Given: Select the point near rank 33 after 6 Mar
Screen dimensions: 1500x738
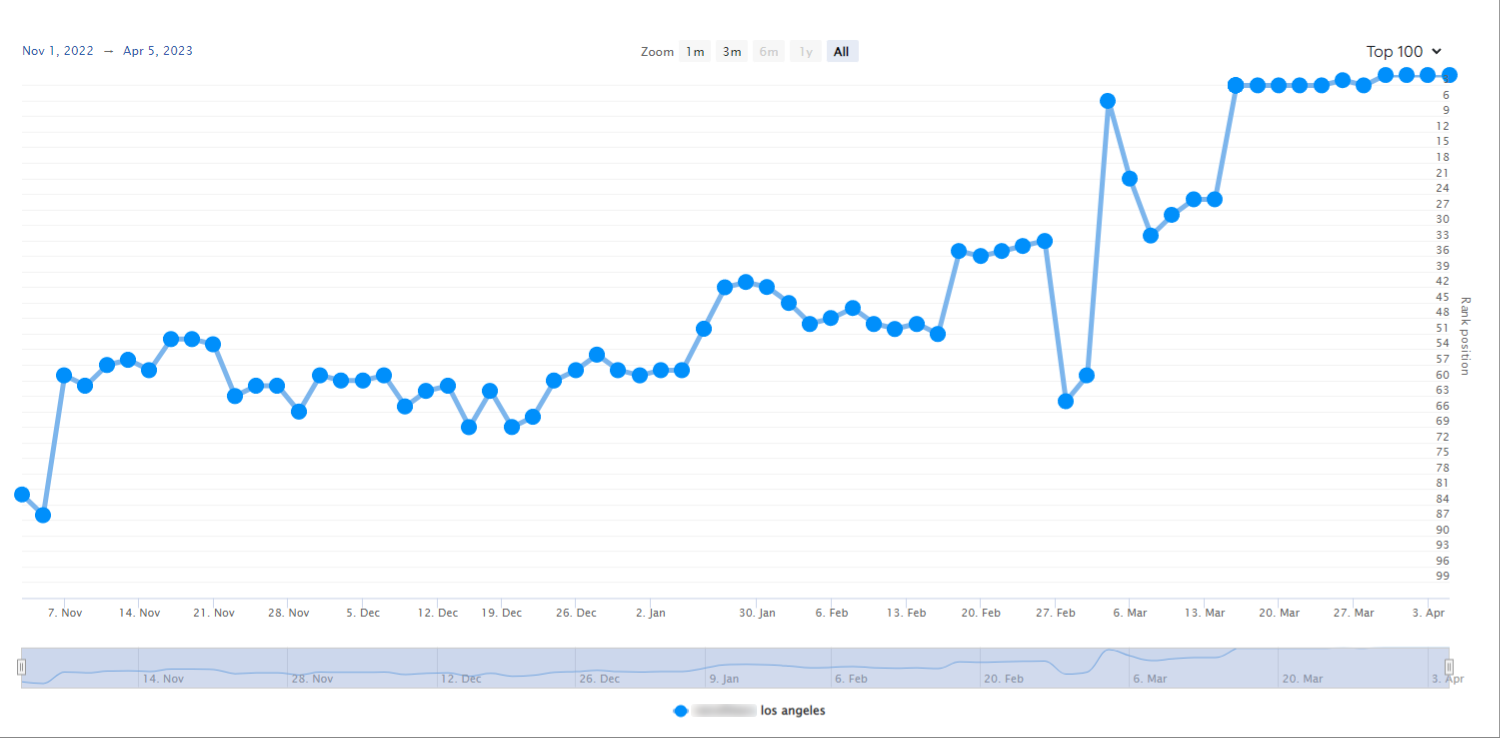Looking at the screenshot, I should pyautogui.click(x=1151, y=236).
